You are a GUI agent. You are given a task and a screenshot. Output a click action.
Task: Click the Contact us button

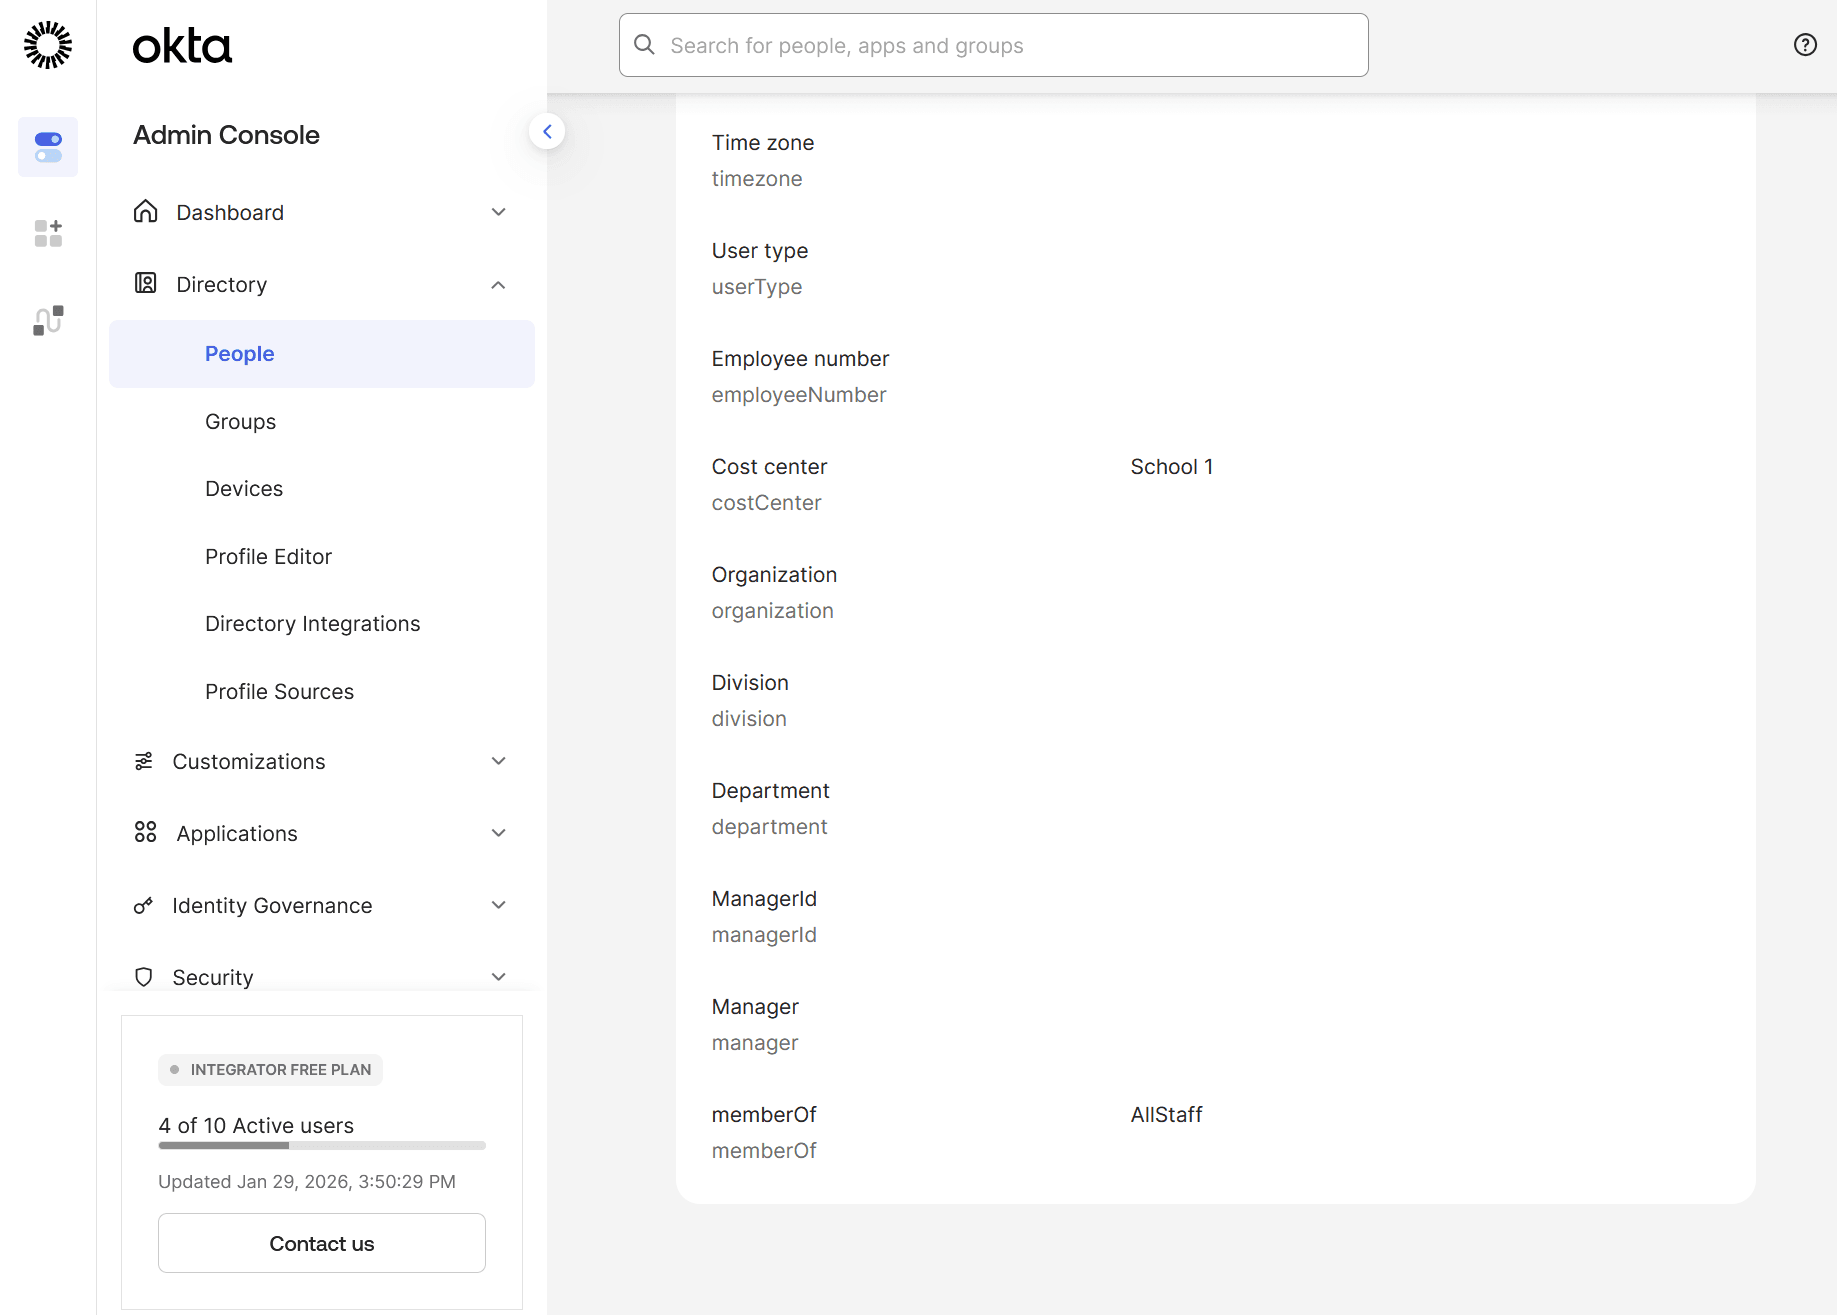(x=321, y=1243)
